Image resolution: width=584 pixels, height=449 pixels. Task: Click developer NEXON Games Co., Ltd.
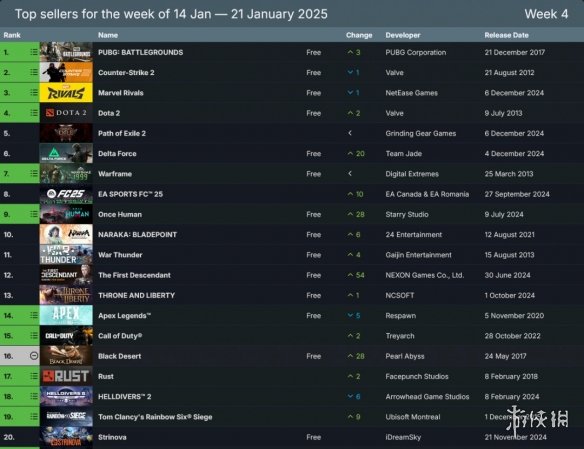coord(425,275)
